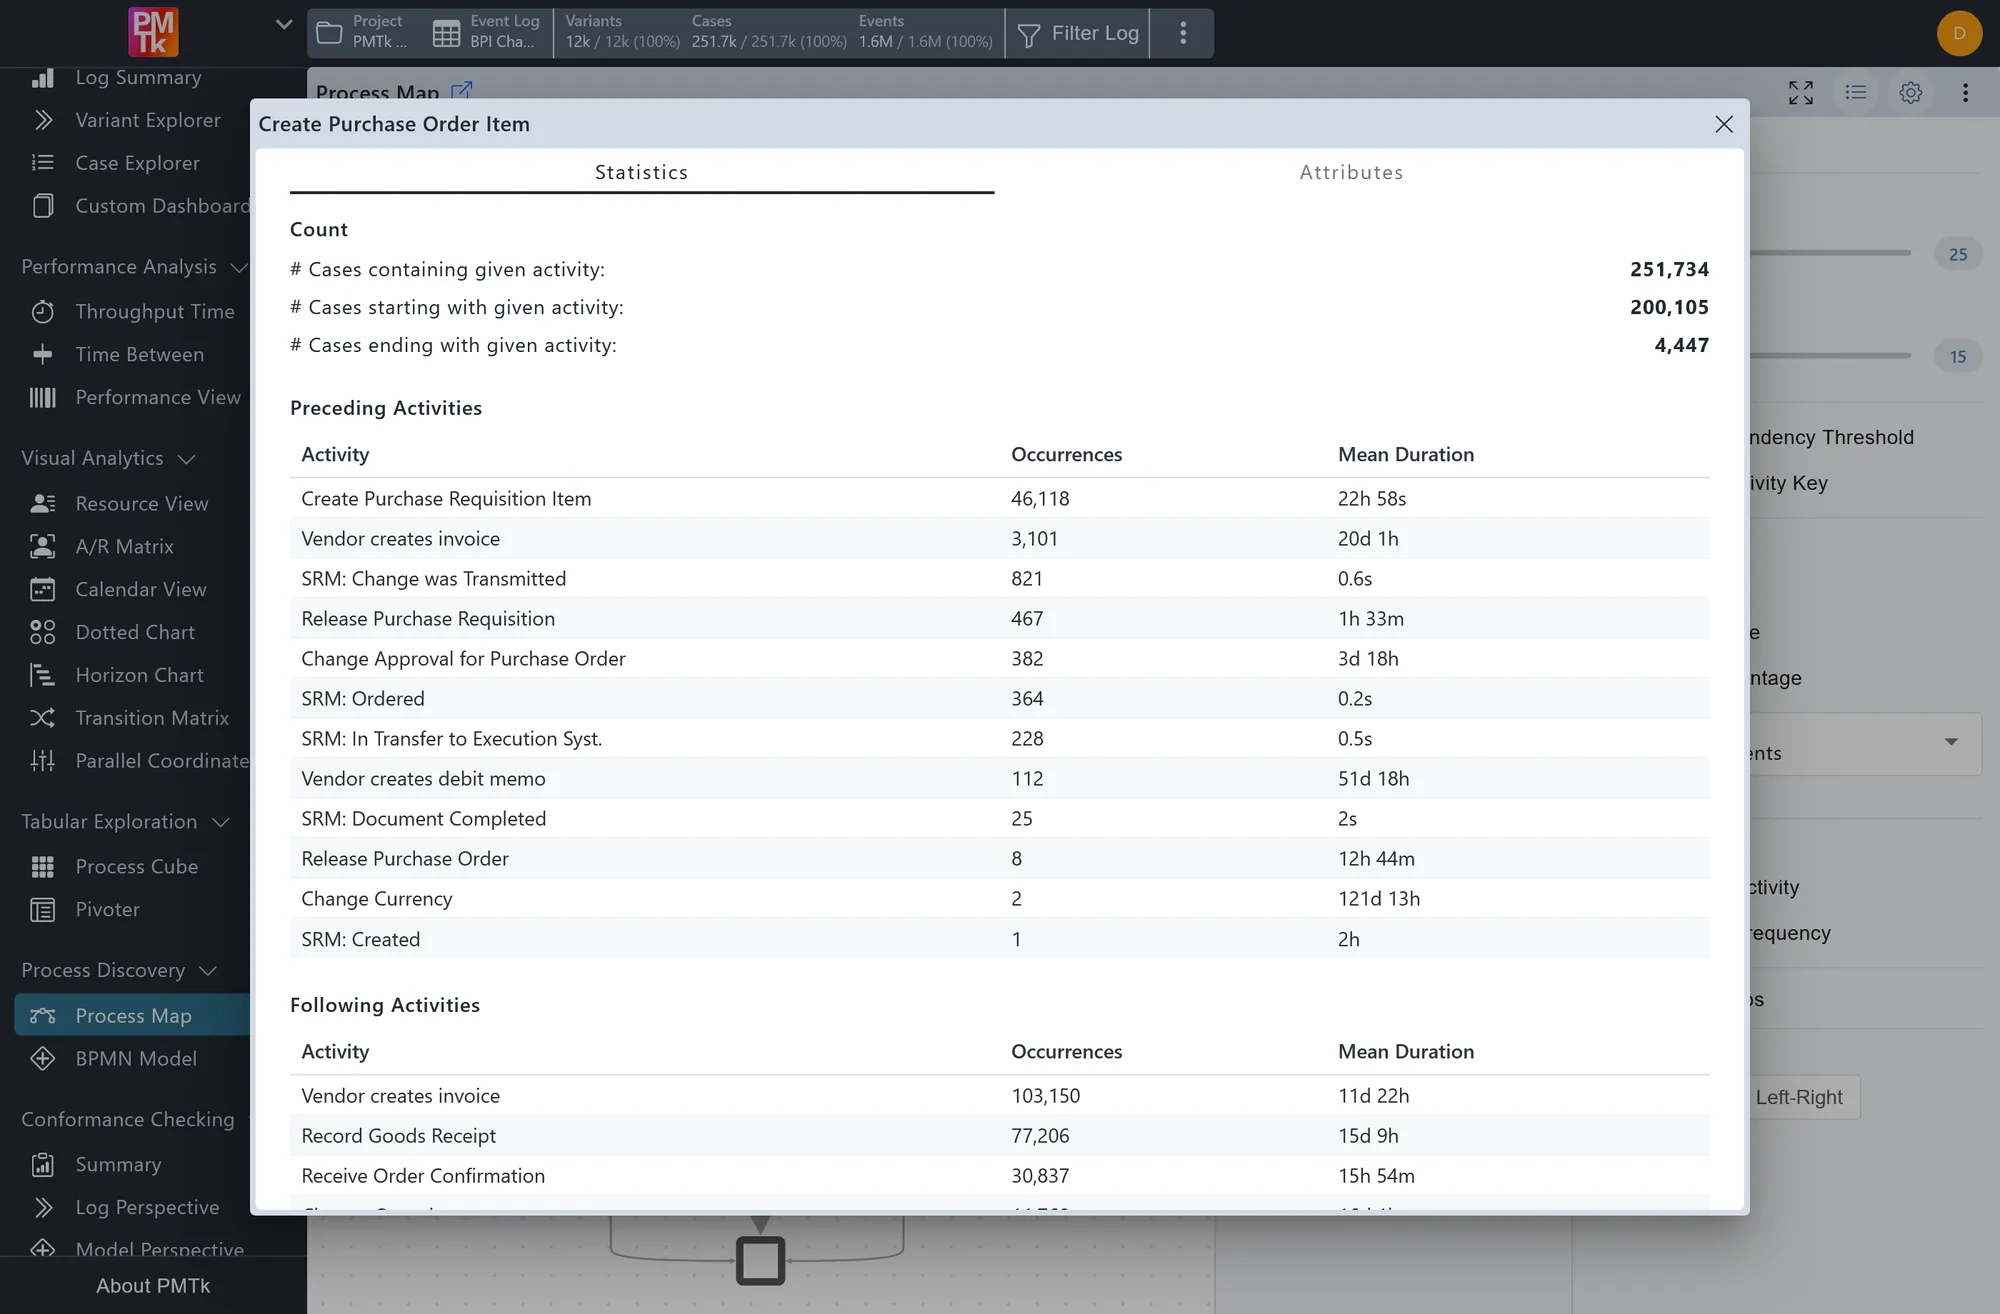Click the slider with value 25
This screenshot has height=1314, width=2000.
pos(1830,253)
